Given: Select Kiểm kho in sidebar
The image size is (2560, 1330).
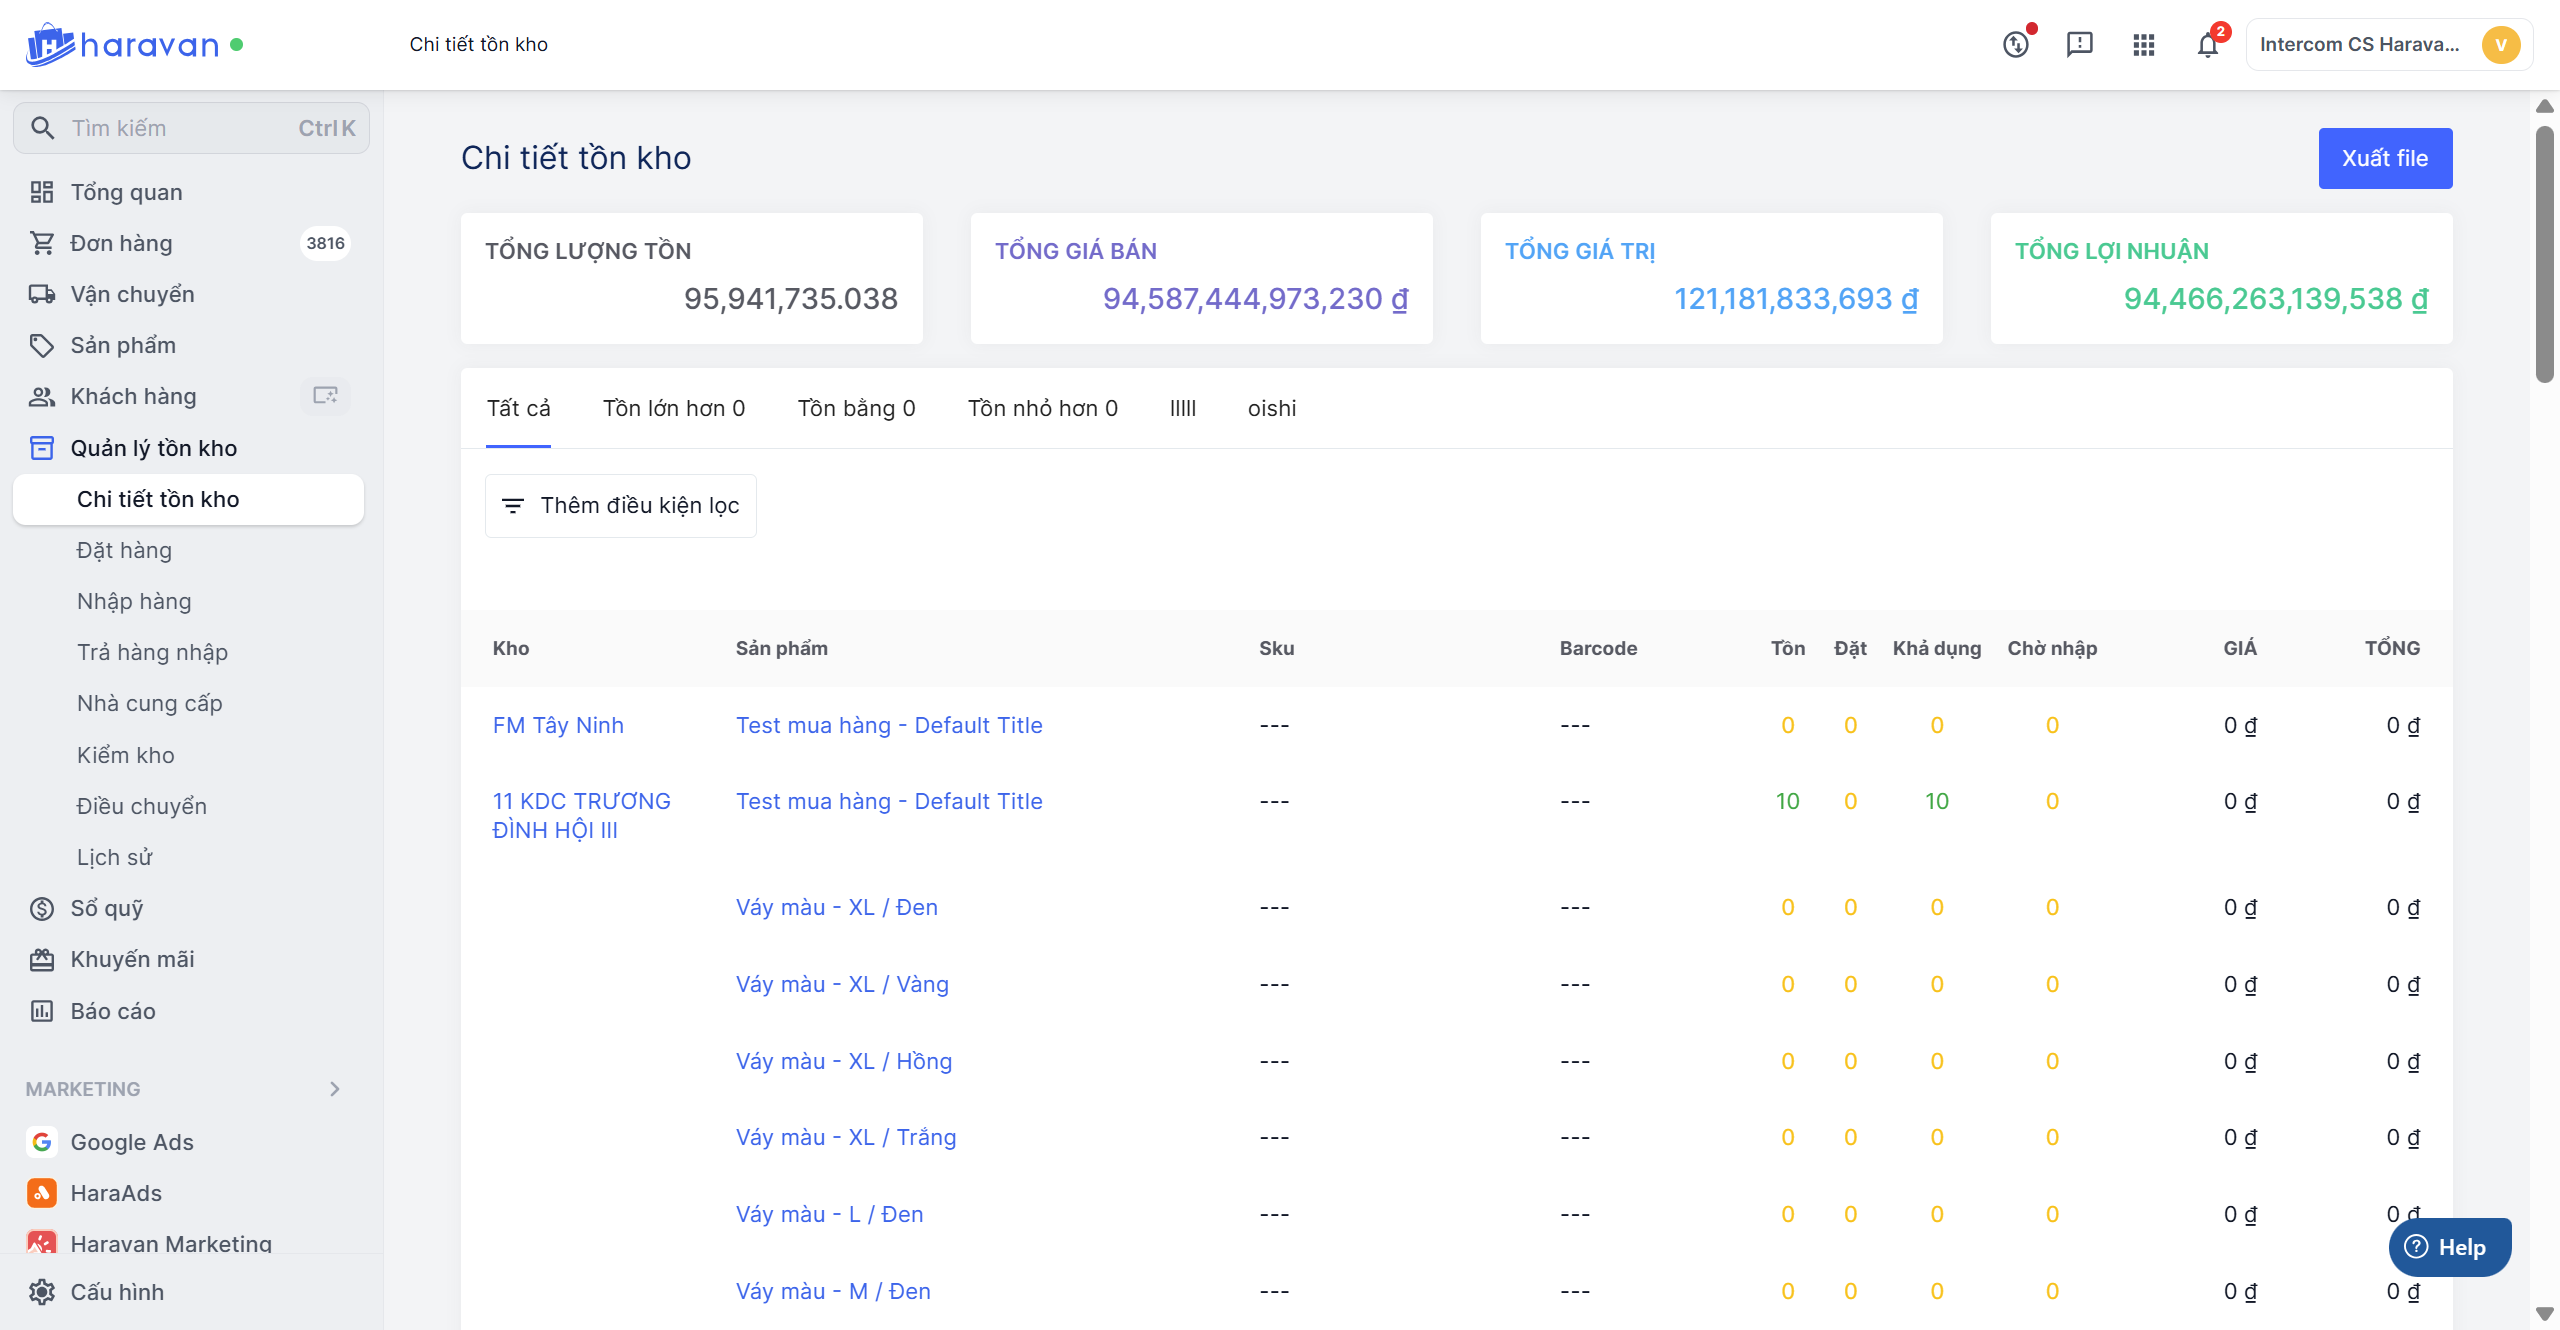Looking at the screenshot, I should tap(126, 755).
